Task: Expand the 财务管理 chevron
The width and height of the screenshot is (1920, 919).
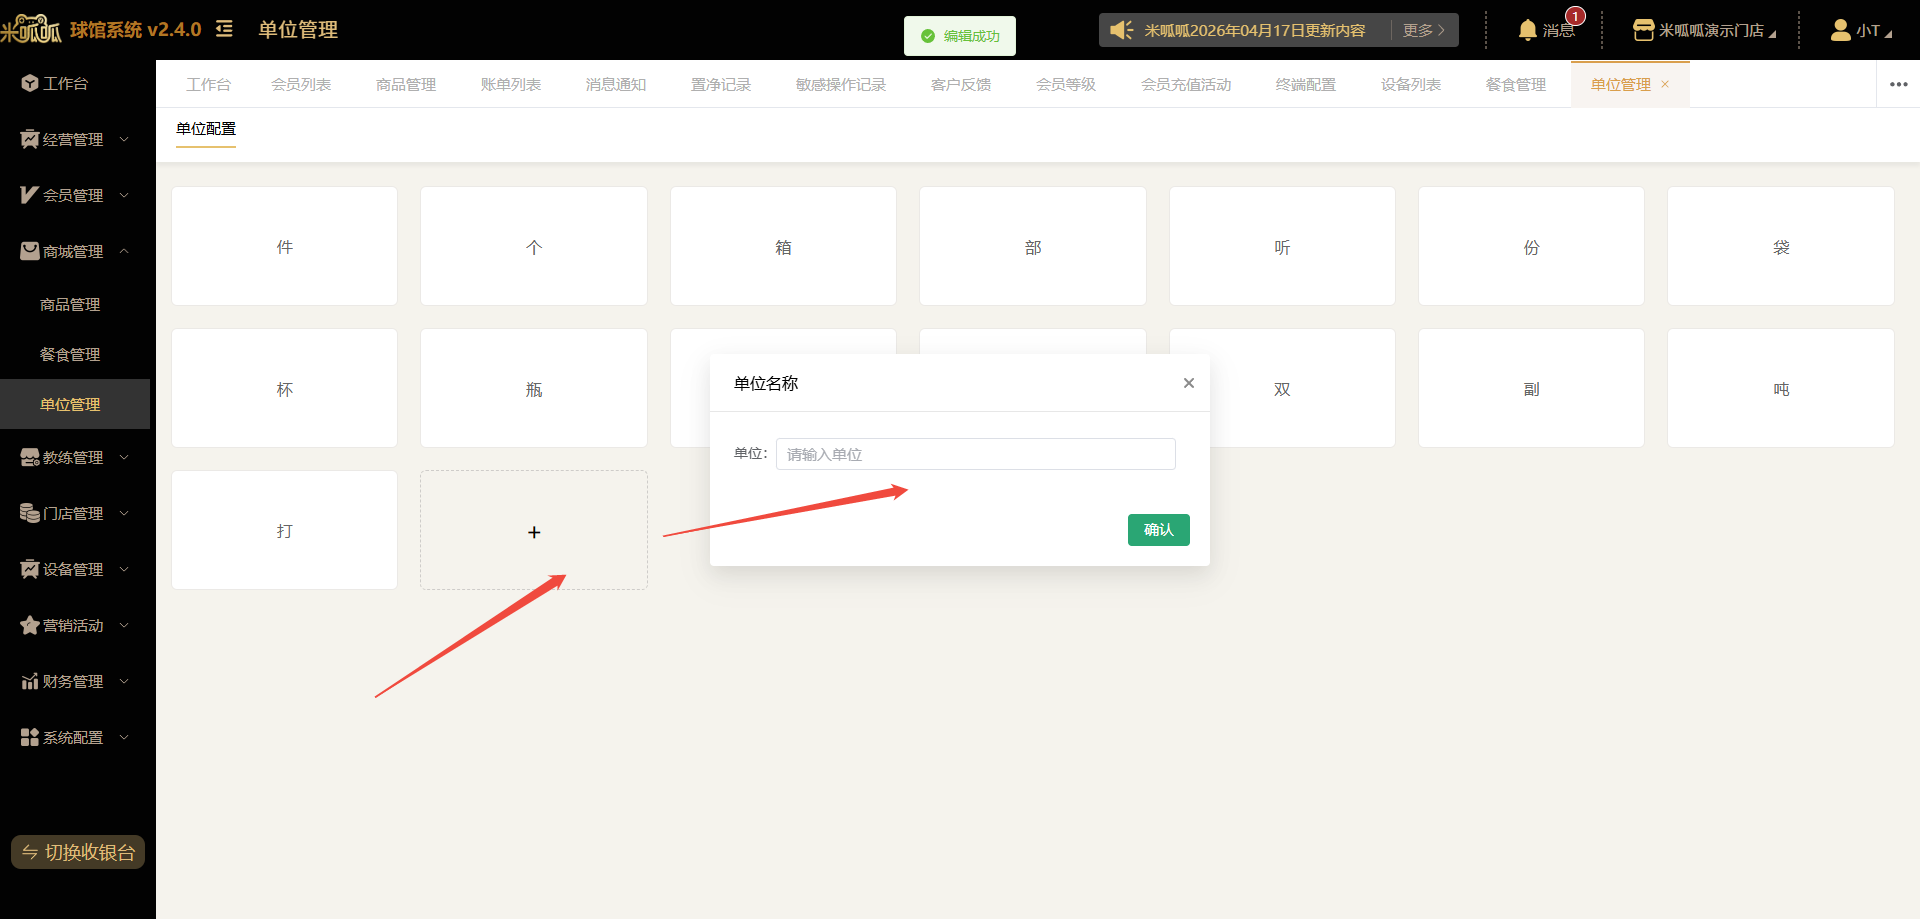Action: (124, 681)
